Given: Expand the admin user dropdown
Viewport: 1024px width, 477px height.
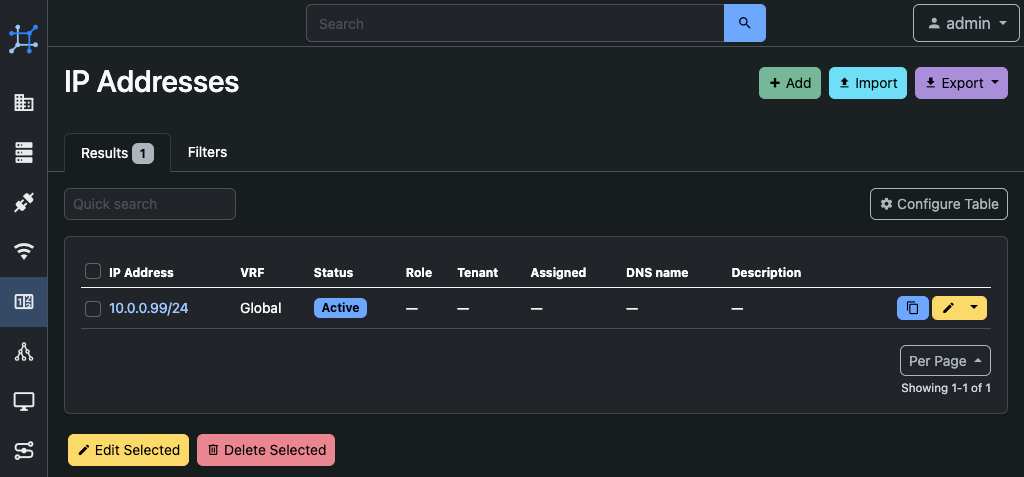Looking at the screenshot, I should click(966, 24).
